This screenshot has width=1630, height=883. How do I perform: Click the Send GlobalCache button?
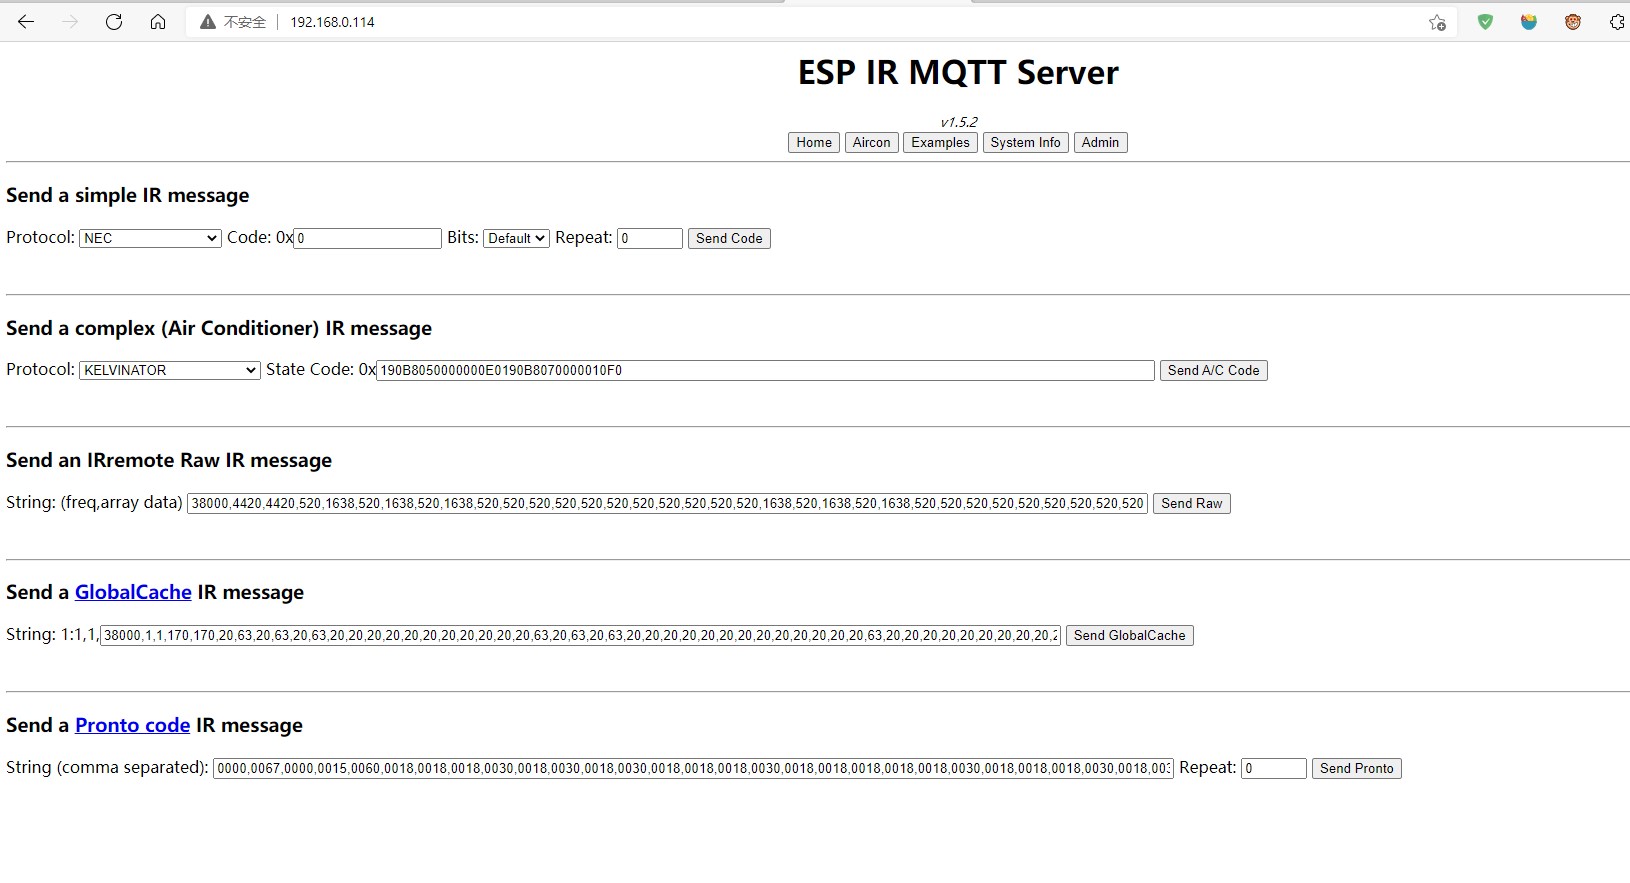[x=1130, y=635]
